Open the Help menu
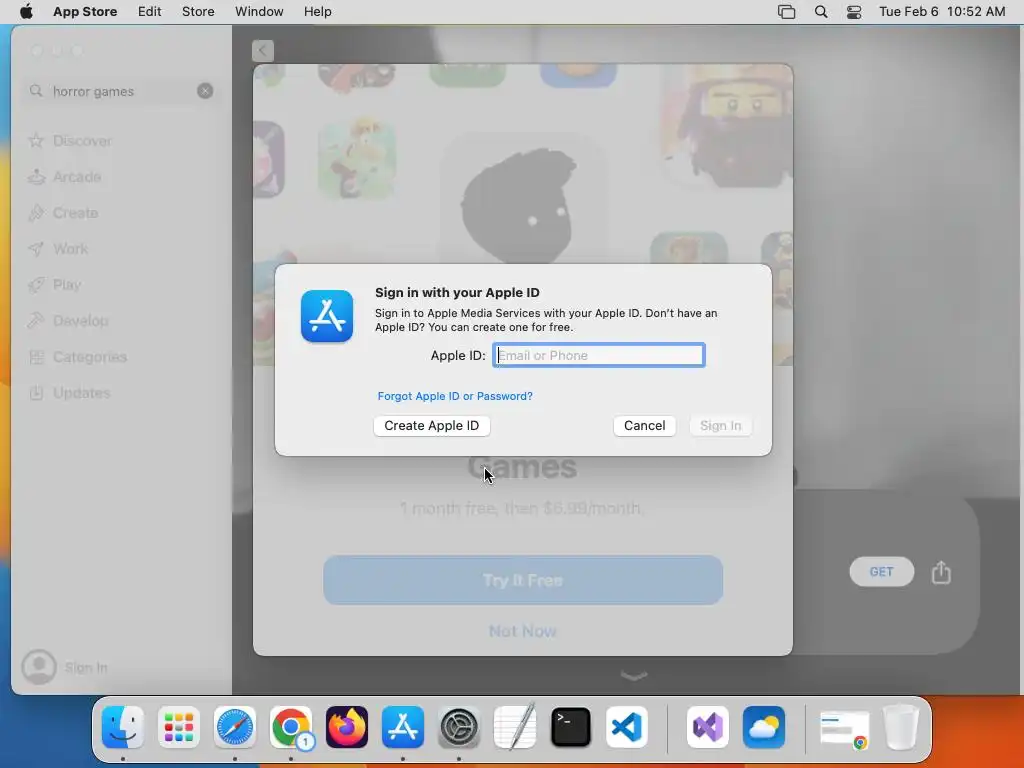 pyautogui.click(x=317, y=12)
